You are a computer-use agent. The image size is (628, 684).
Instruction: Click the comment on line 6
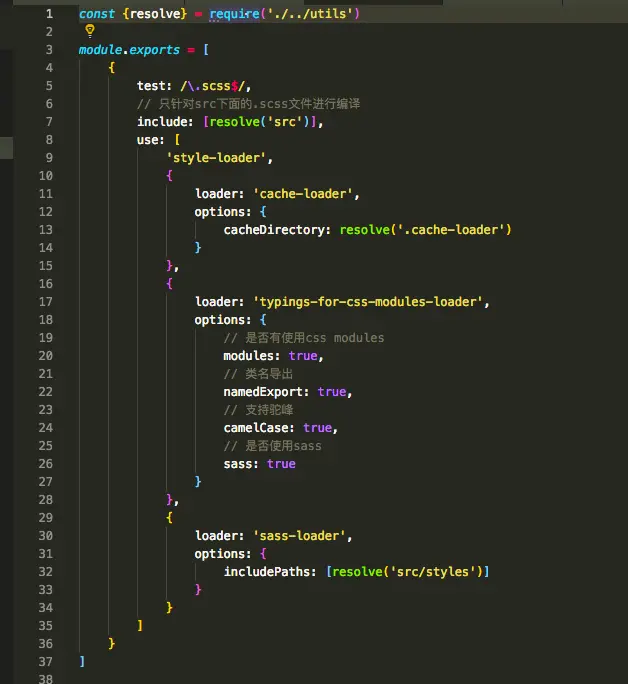tap(249, 104)
